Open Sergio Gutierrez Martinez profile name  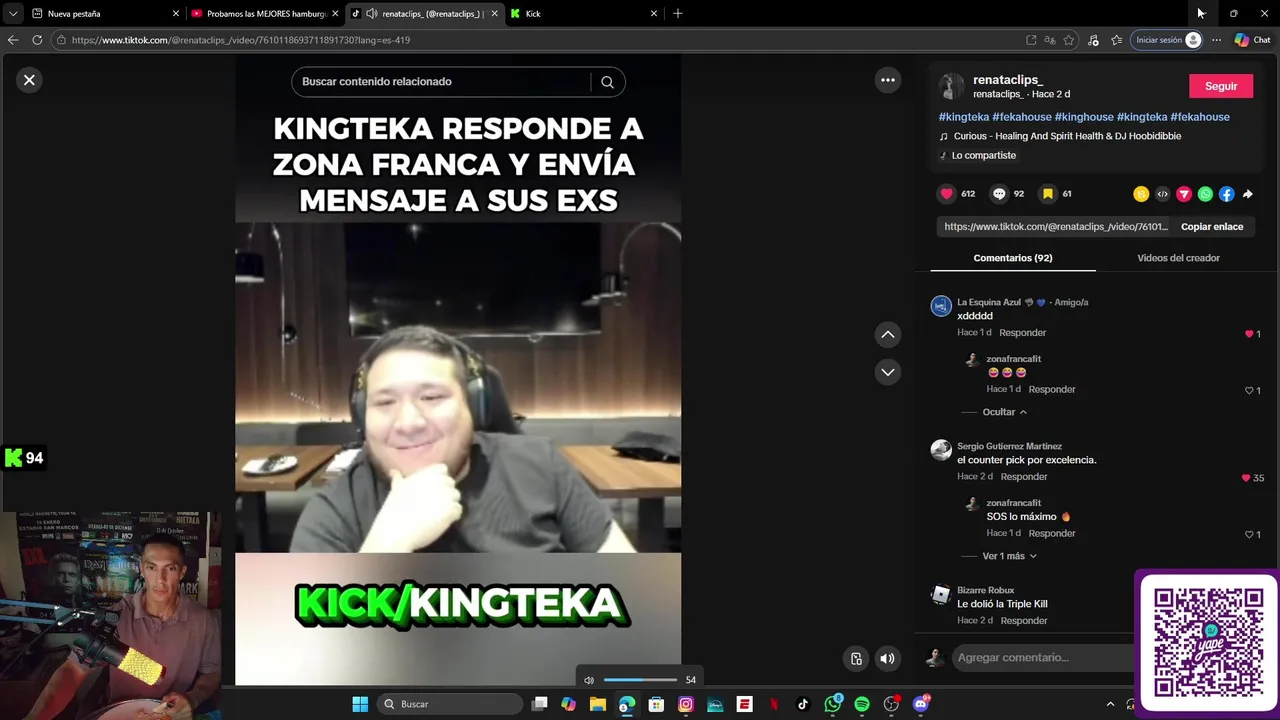(x=1009, y=446)
